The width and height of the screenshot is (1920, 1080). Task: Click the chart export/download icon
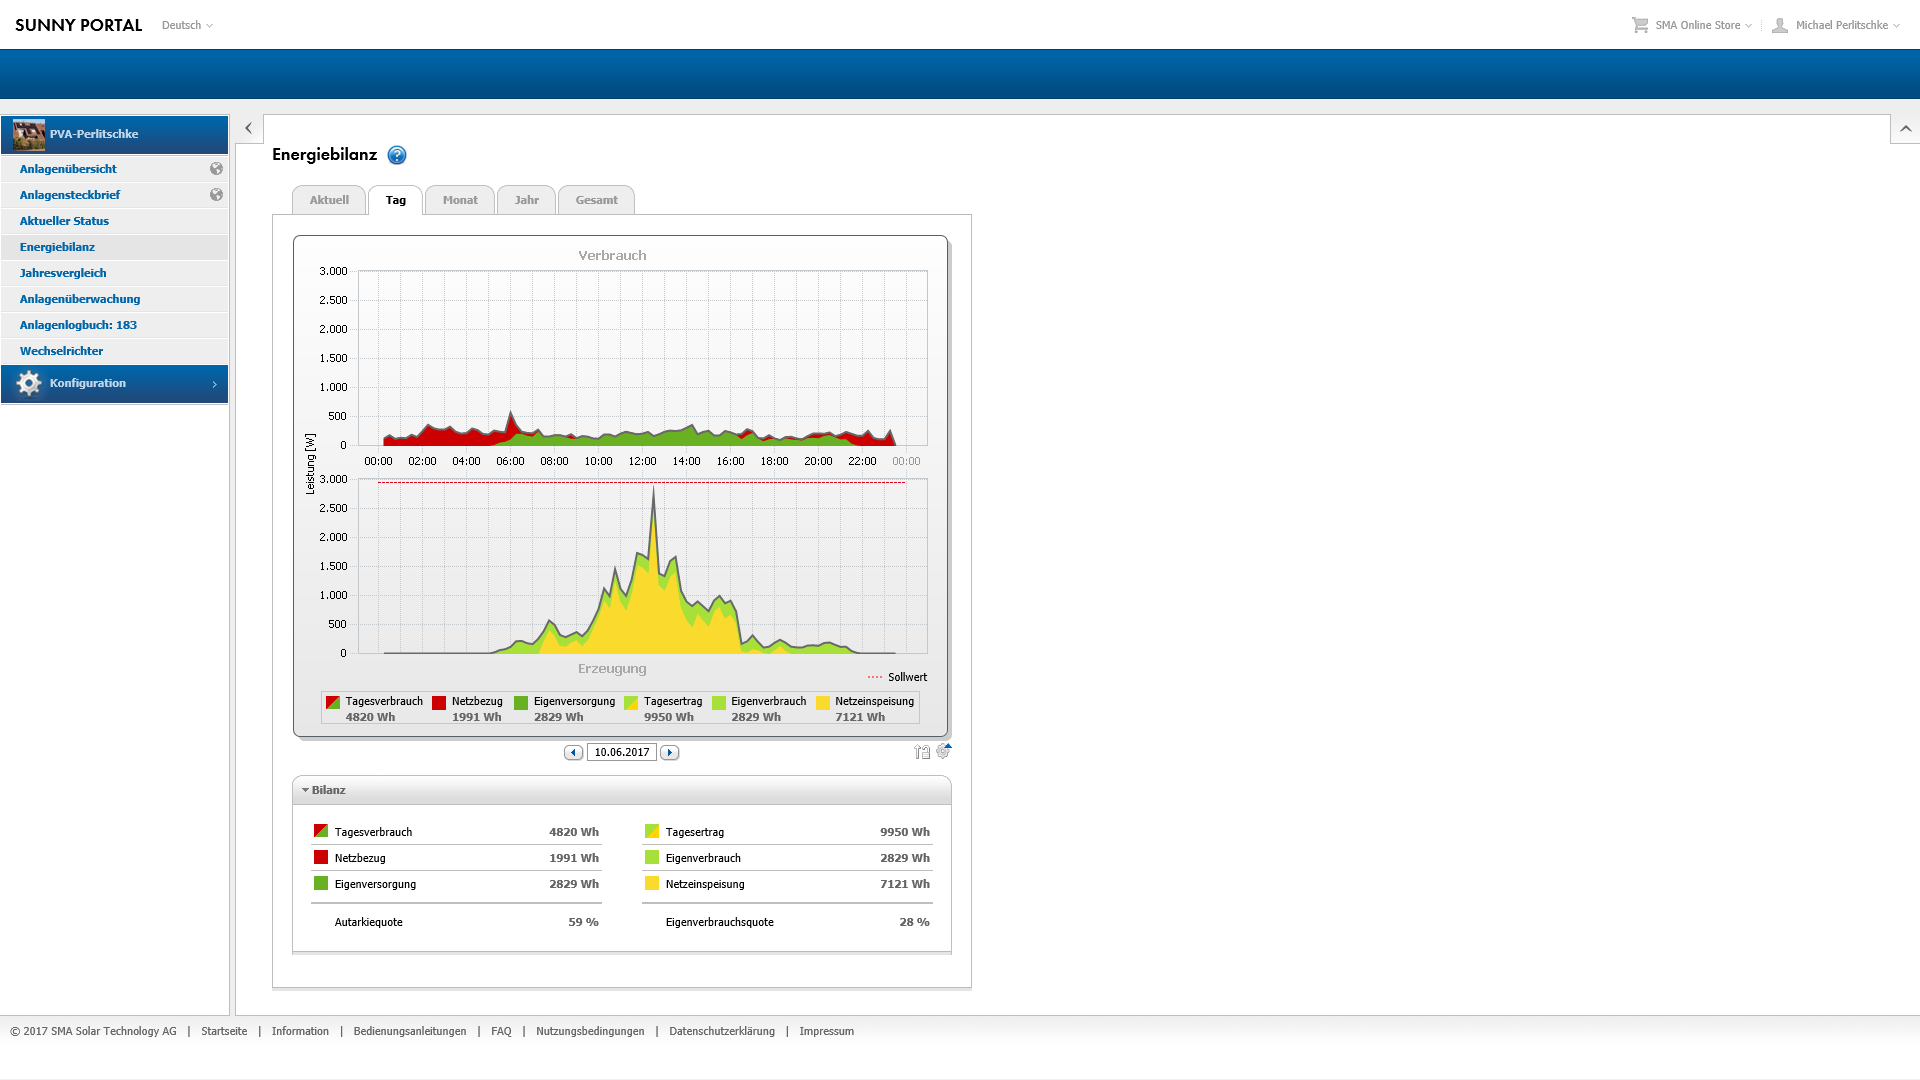921,752
